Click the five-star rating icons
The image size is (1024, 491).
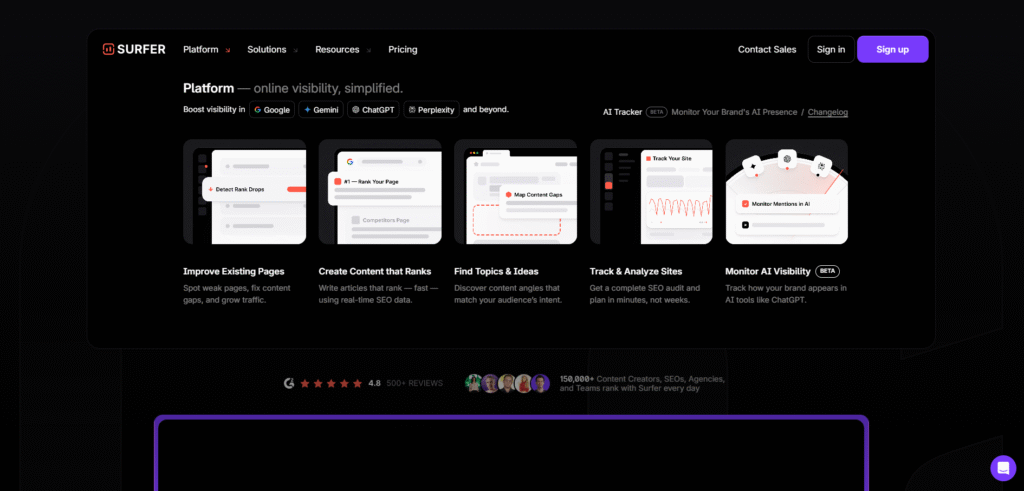[x=331, y=383]
